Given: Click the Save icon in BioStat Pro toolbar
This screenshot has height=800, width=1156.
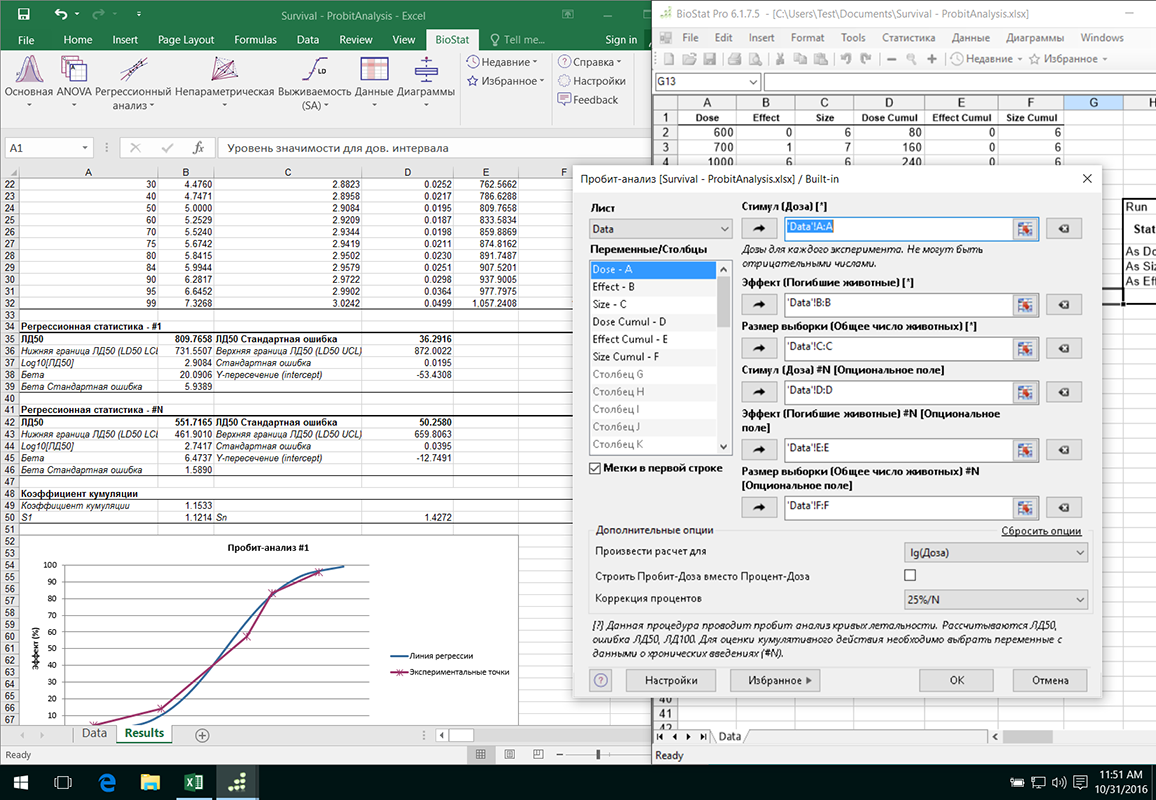Looking at the screenshot, I should (x=709, y=59).
